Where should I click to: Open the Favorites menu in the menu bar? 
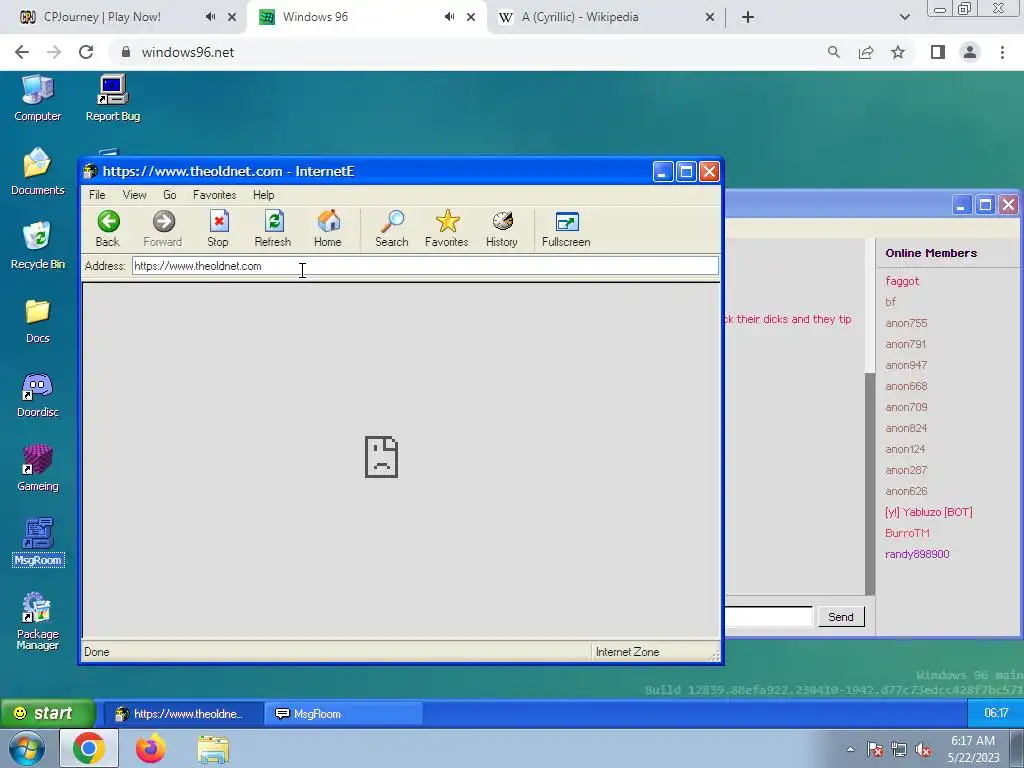click(214, 195)
